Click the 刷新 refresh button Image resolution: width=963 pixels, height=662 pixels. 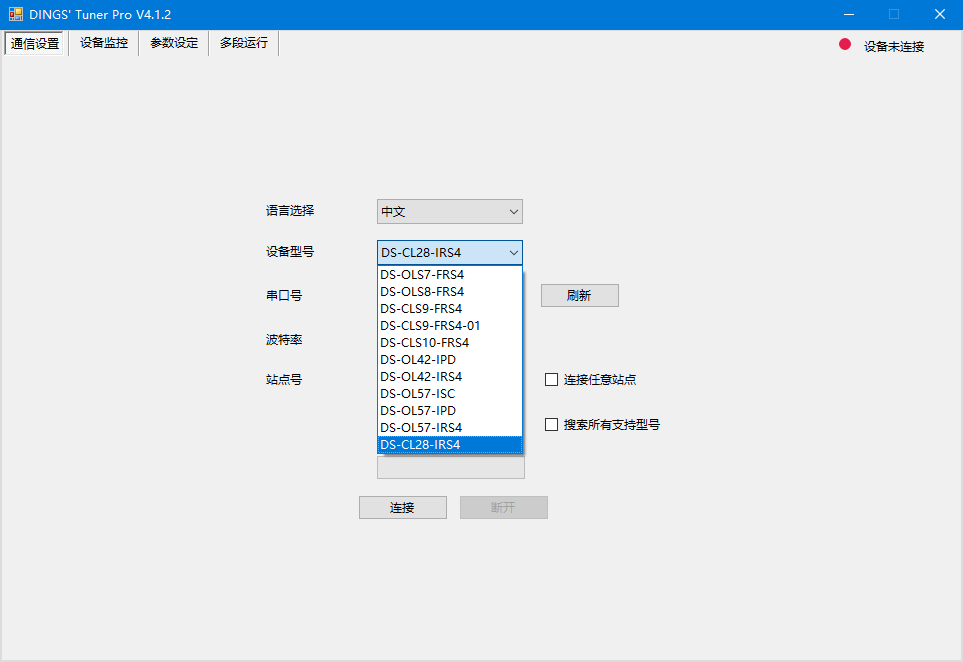(579, 295)
